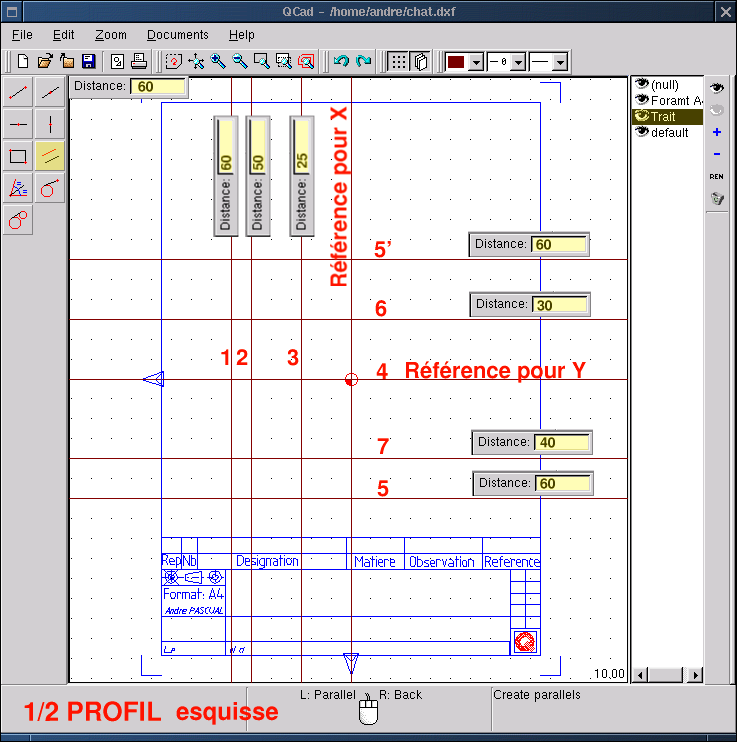Open the Documents menu

coord(177,35)
